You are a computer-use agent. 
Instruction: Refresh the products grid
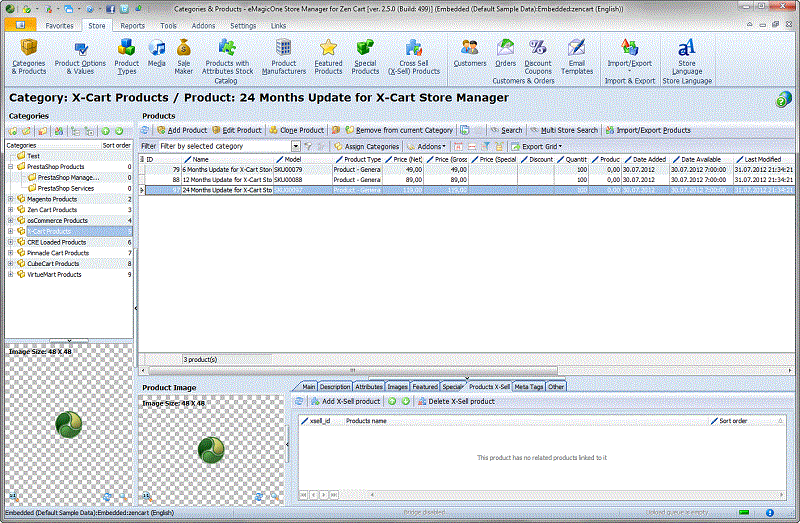pos(145,130)
